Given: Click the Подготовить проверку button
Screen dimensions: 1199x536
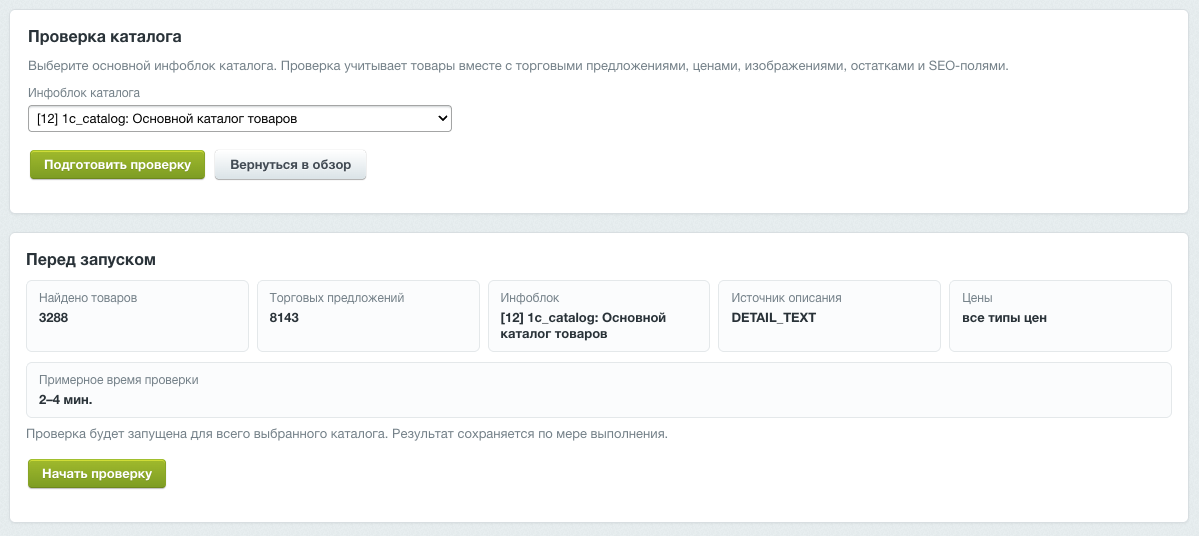Looking at the screenshot, I should point(118,164).
